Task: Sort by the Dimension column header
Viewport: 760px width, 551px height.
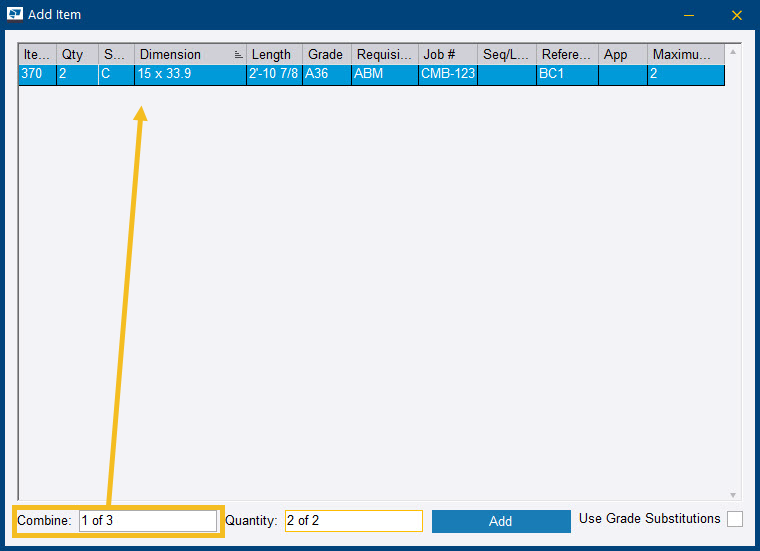Action: pos(190,54)
